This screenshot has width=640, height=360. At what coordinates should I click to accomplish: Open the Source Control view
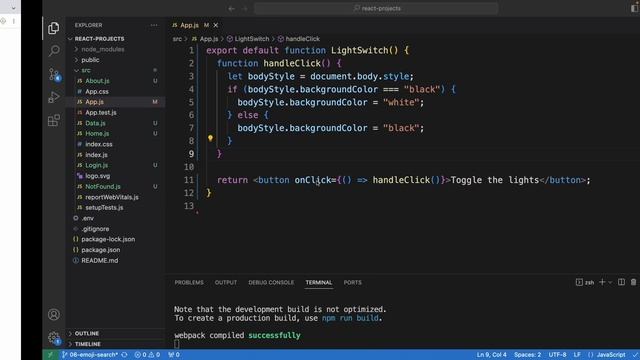[x=54, y=74]
